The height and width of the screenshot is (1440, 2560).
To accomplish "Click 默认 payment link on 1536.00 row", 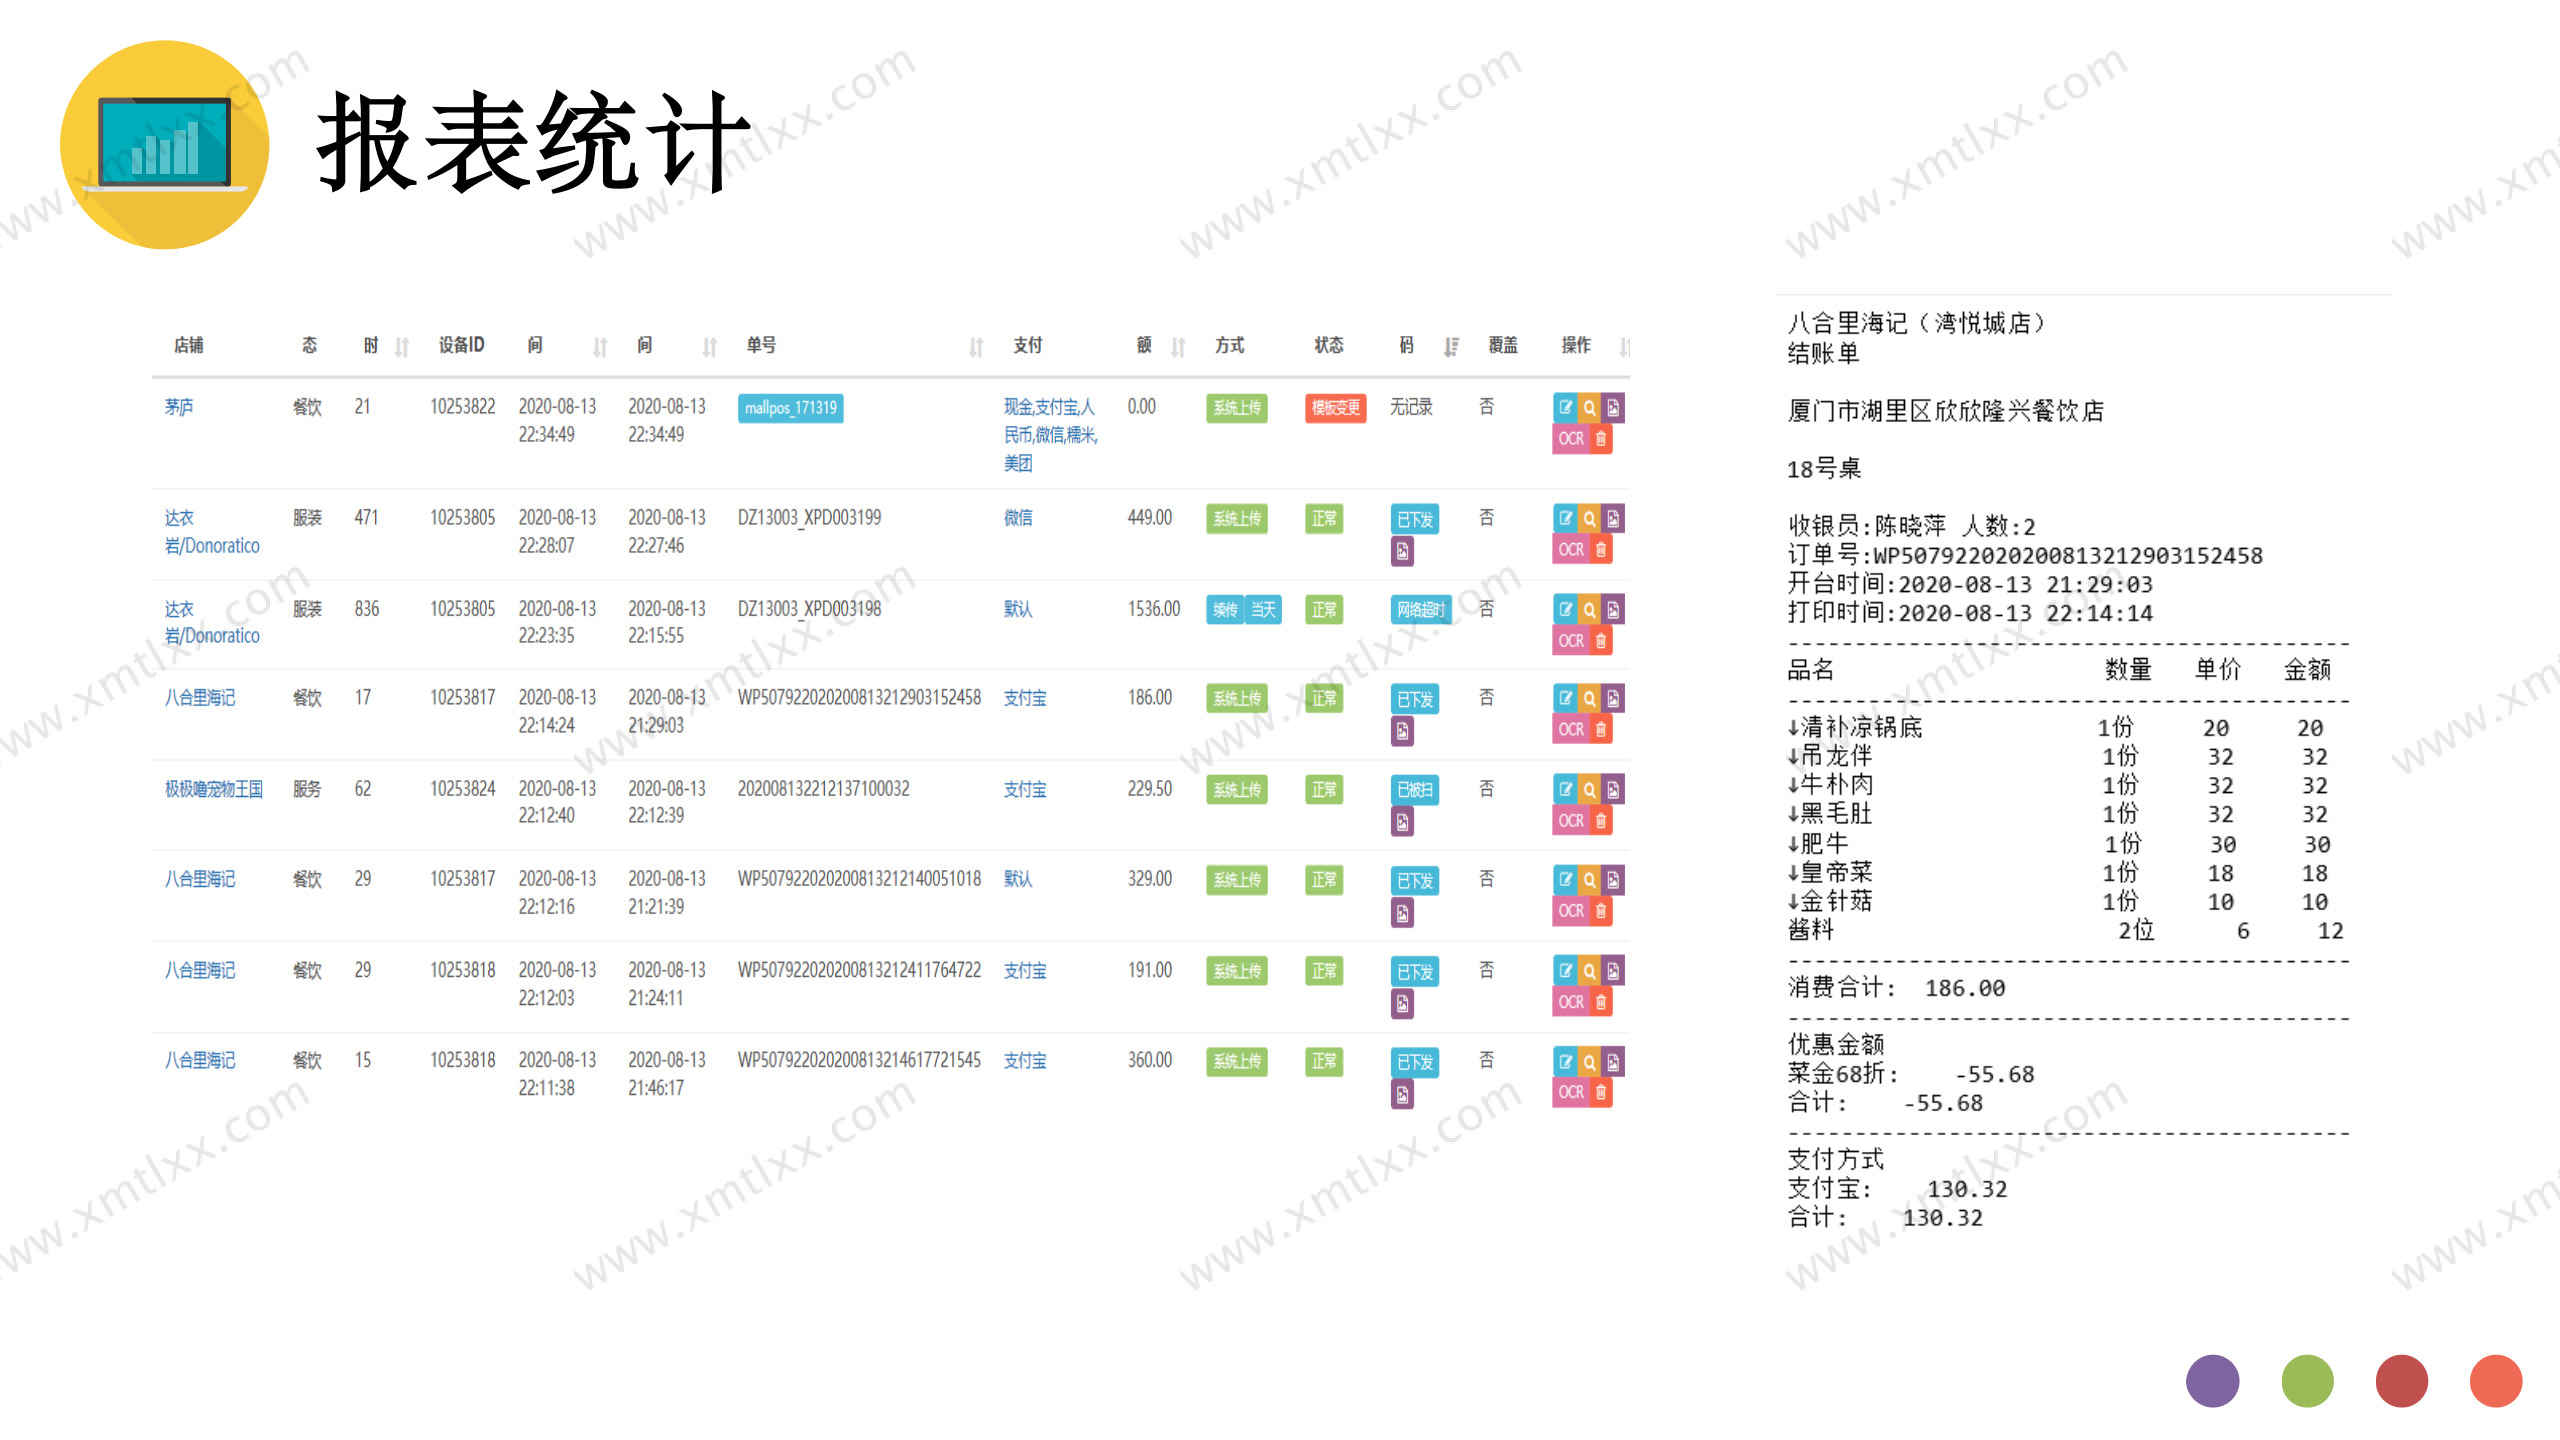I will click(x=1018, y=609).
